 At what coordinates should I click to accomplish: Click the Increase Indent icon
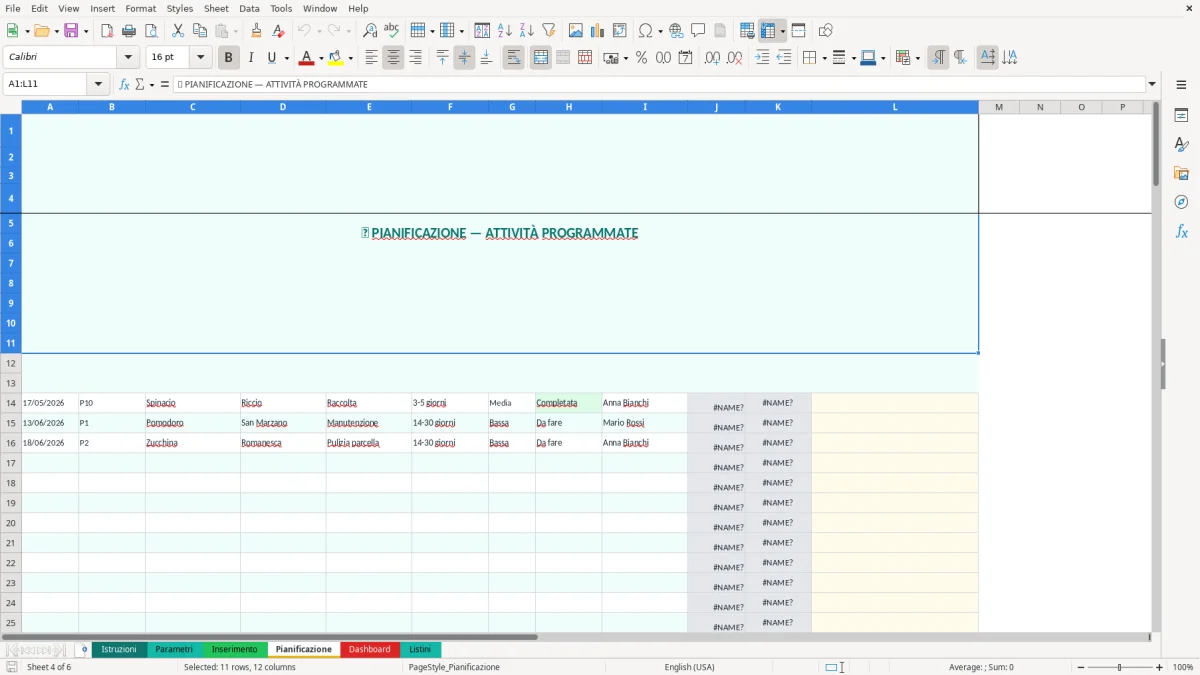762,58
